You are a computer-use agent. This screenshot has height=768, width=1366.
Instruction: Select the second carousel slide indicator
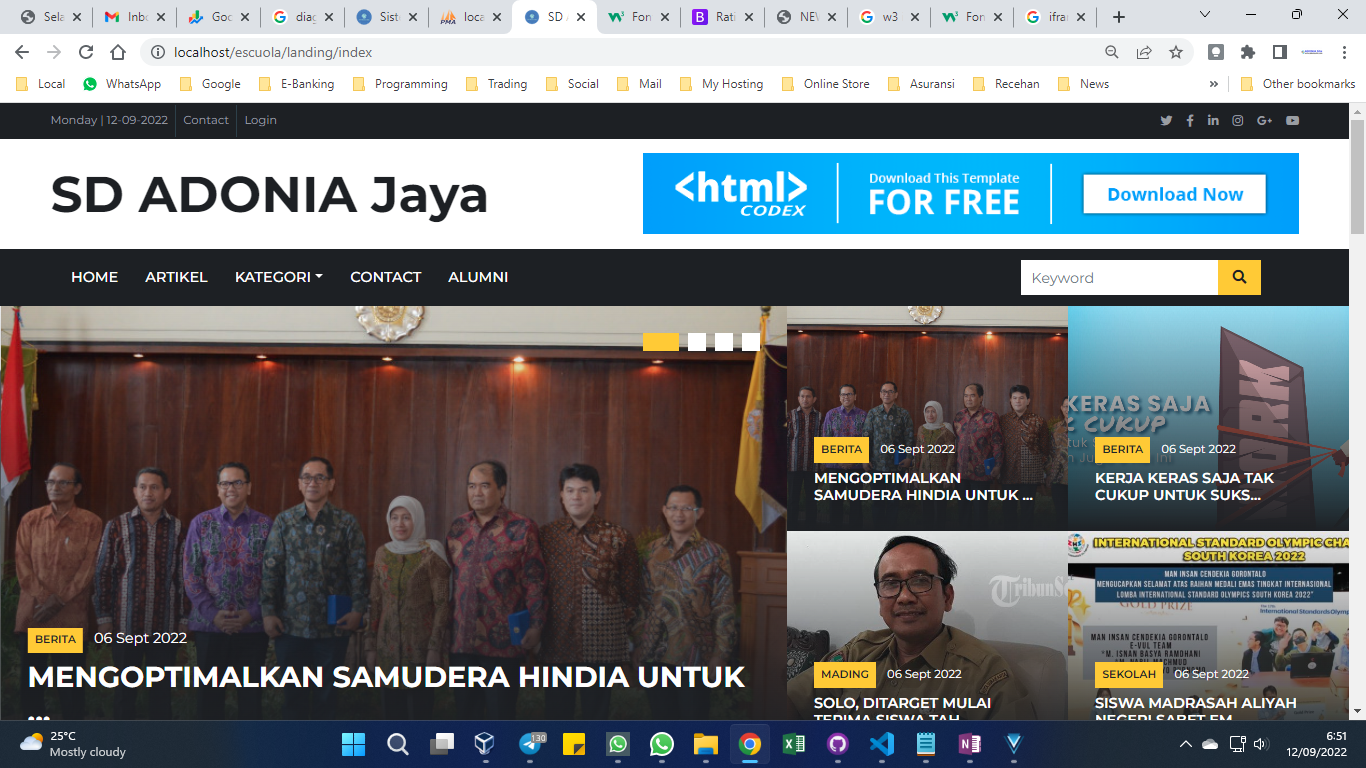pos(697,342)
